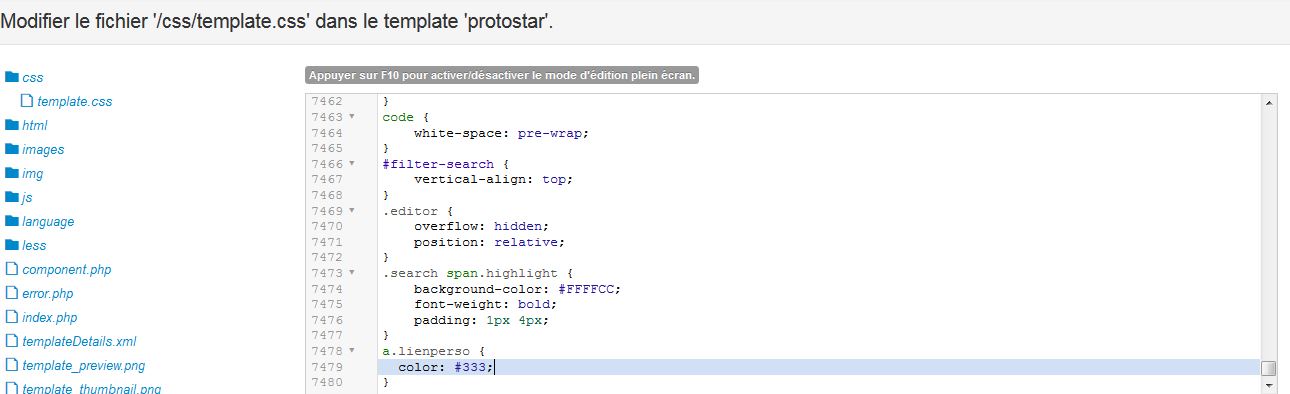Click the editor scrollbar up arrow

[x=1269, y=102]
